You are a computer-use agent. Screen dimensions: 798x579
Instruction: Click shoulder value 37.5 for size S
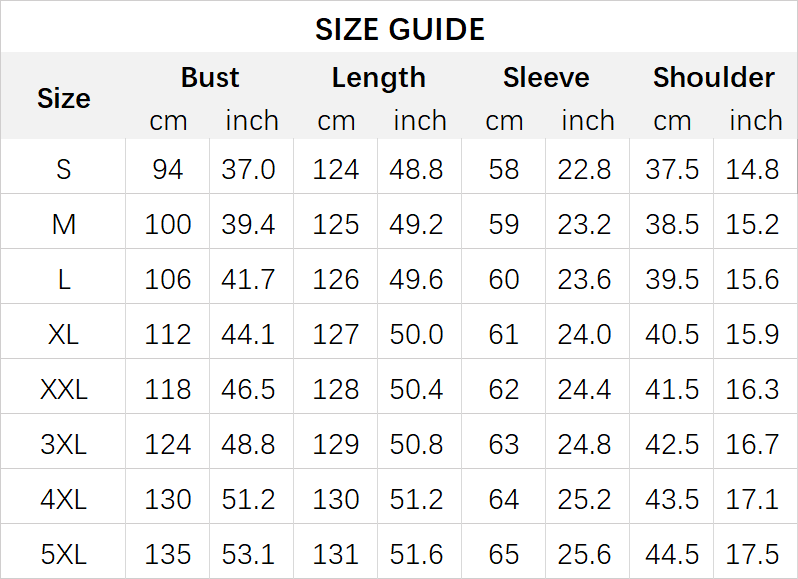click(672, 169)
